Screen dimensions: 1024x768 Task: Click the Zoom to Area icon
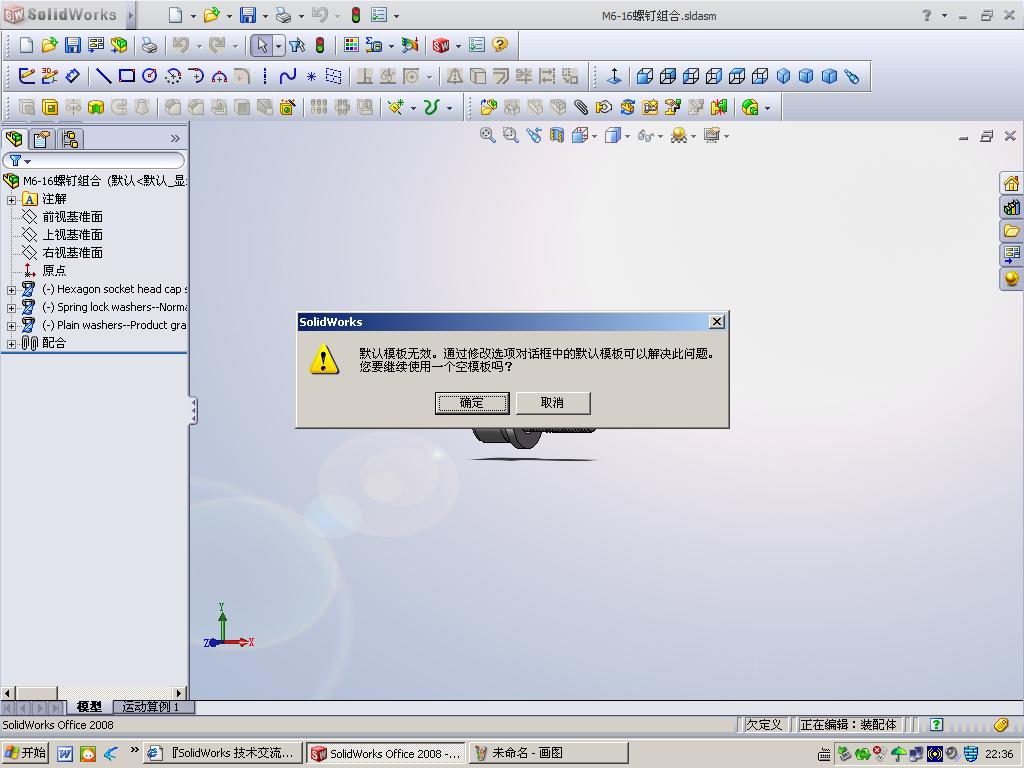(x=510, y=135)
